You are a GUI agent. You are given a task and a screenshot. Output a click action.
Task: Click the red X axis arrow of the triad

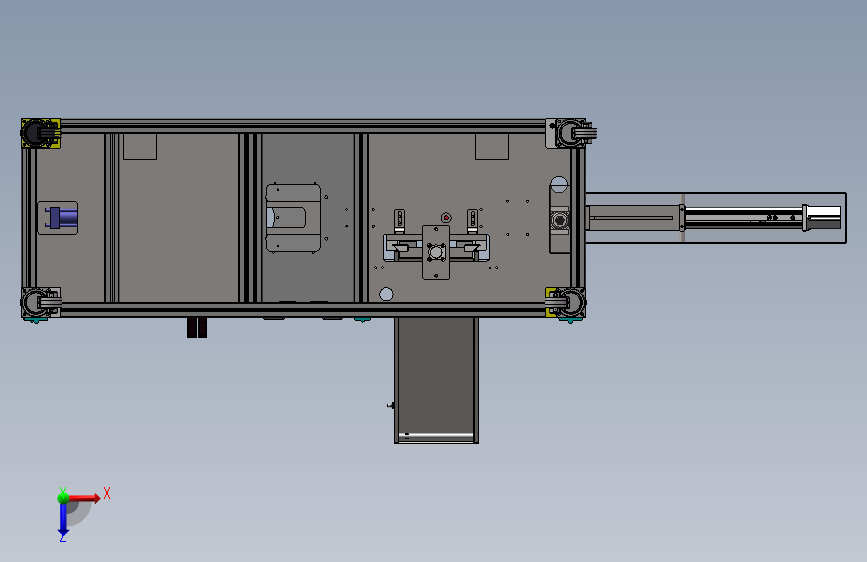[x=86, y=498]
